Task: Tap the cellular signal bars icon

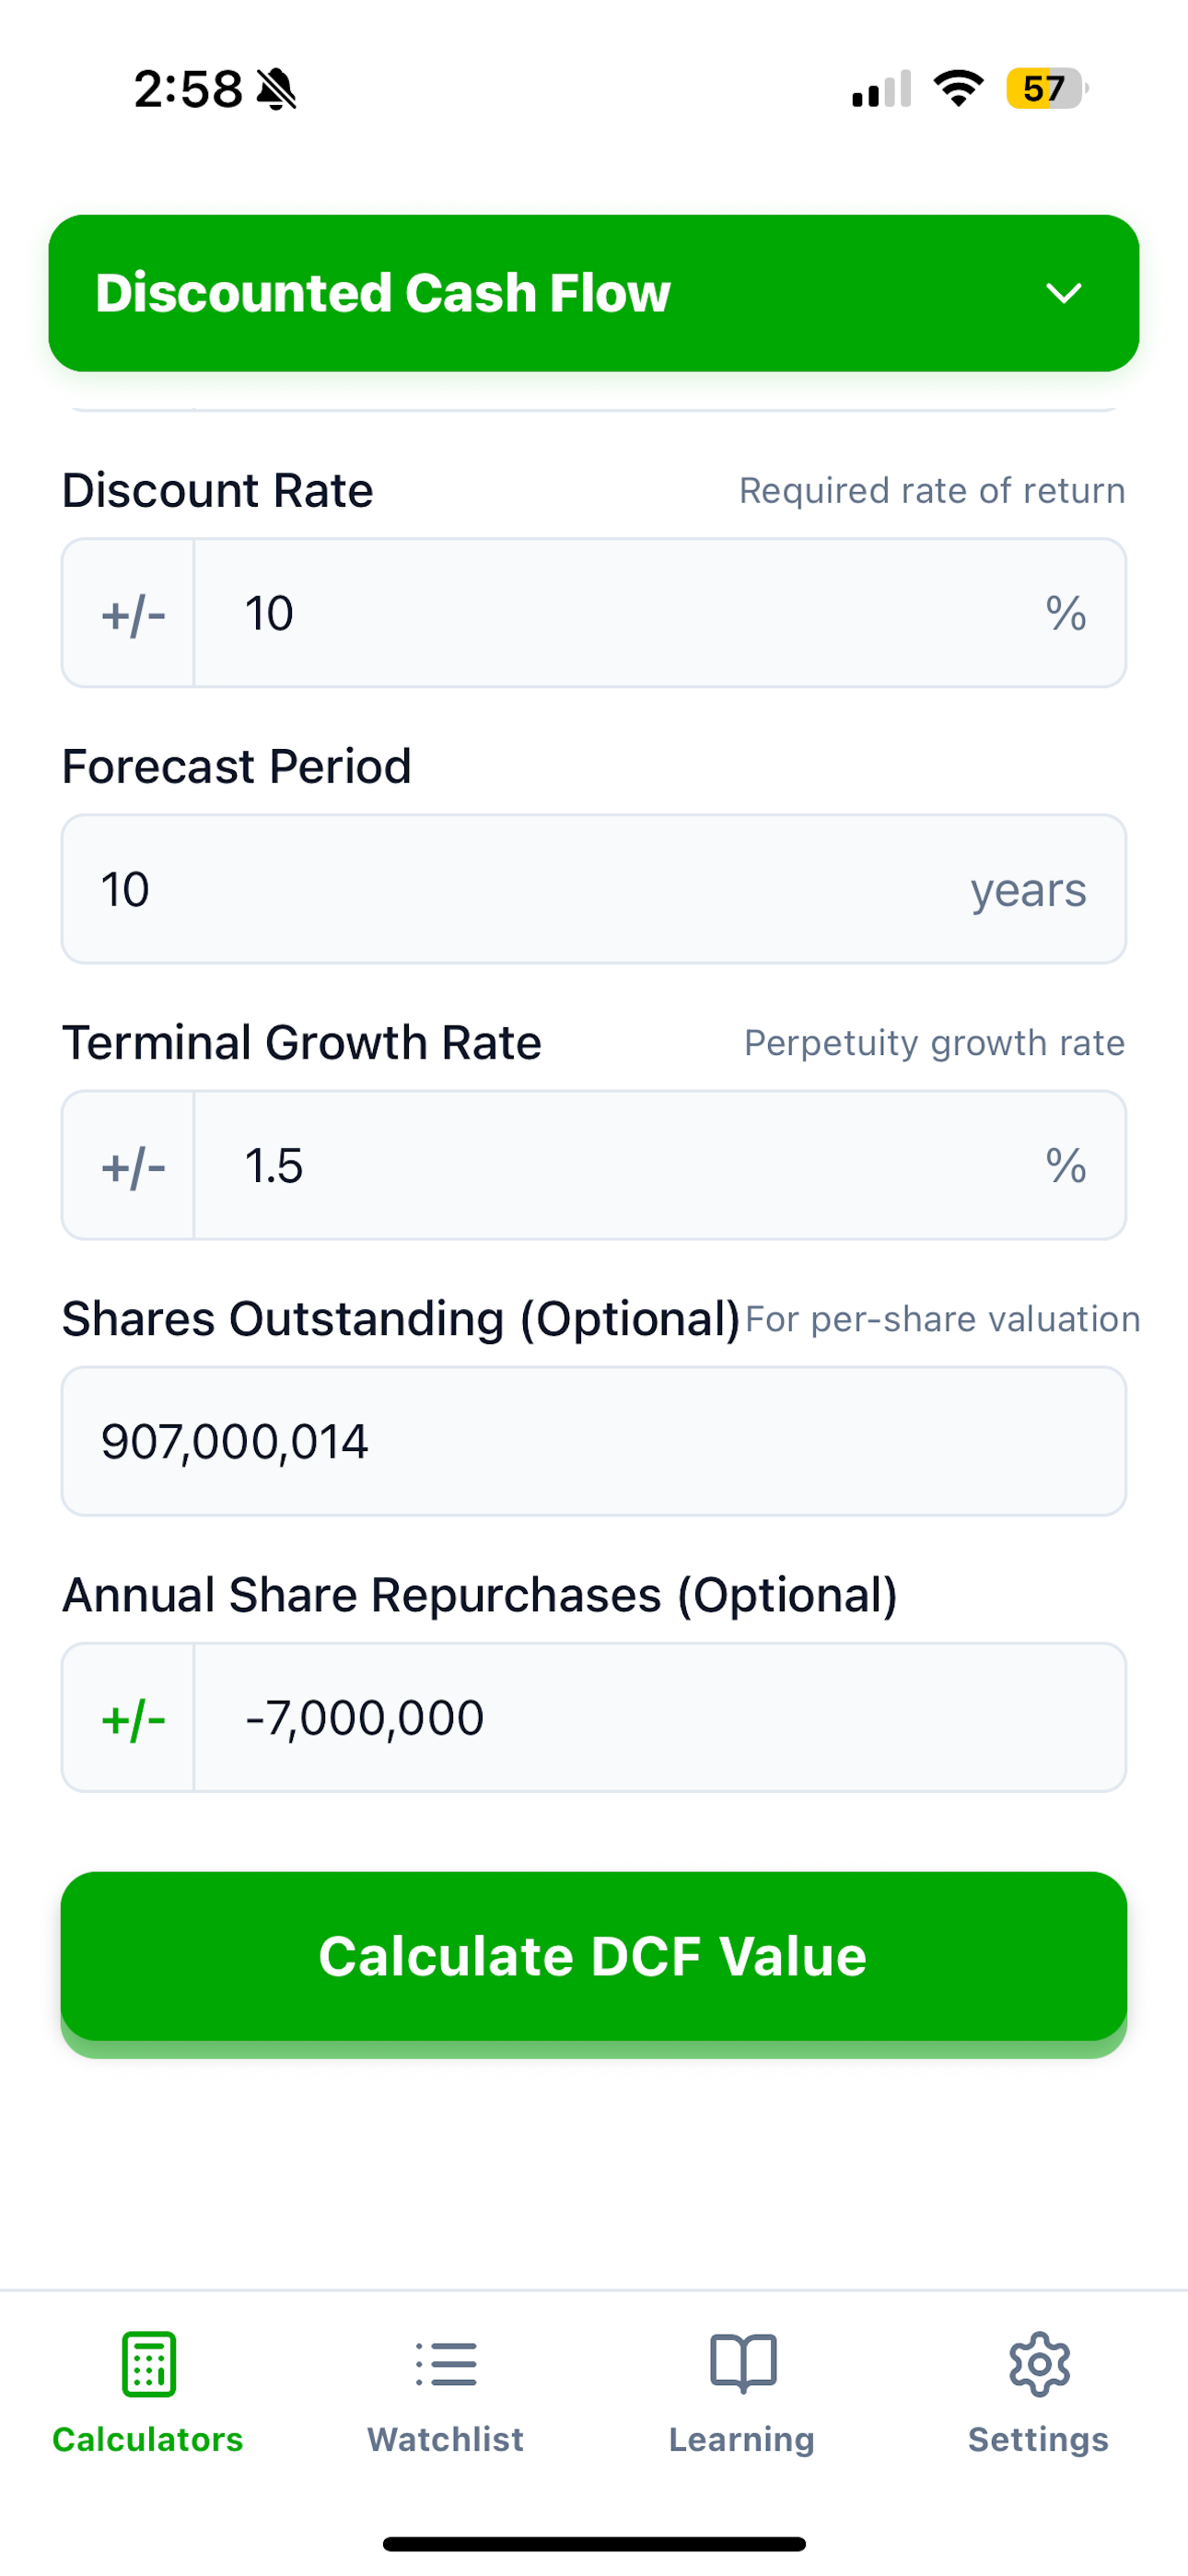Action: coord(881,89)
